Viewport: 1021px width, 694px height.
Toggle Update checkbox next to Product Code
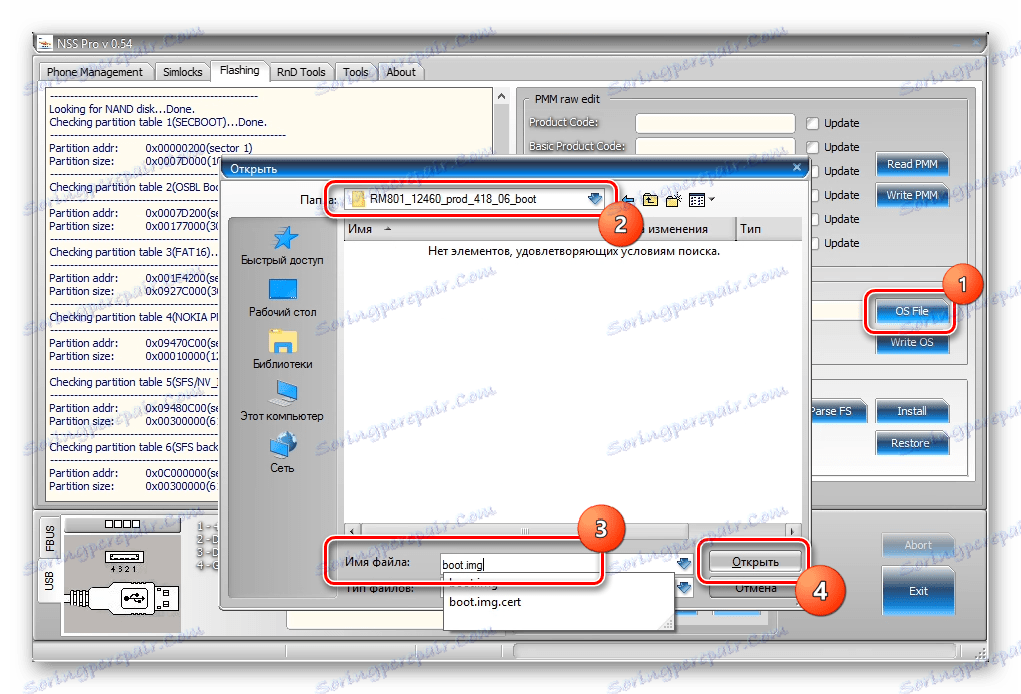point(812,123)
